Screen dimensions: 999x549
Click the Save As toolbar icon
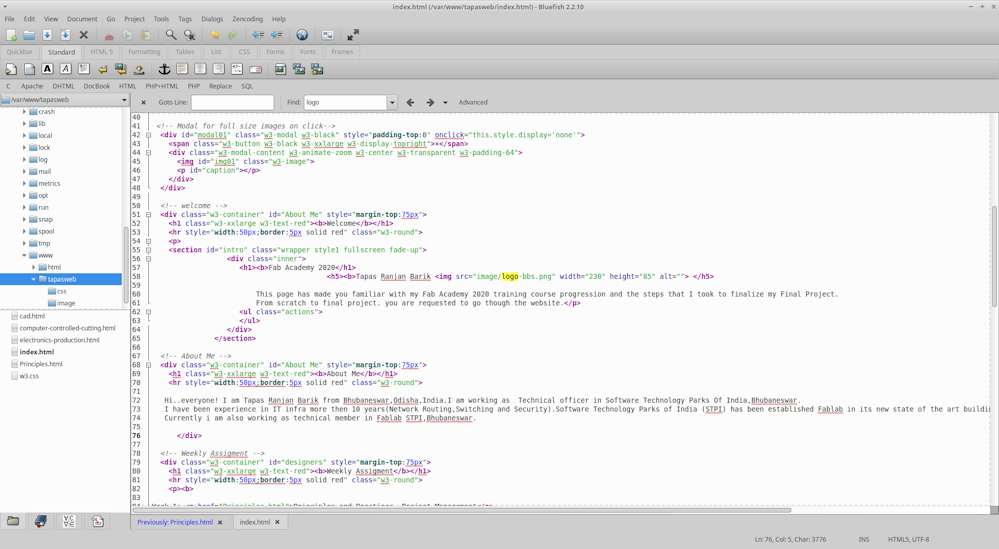65,35
